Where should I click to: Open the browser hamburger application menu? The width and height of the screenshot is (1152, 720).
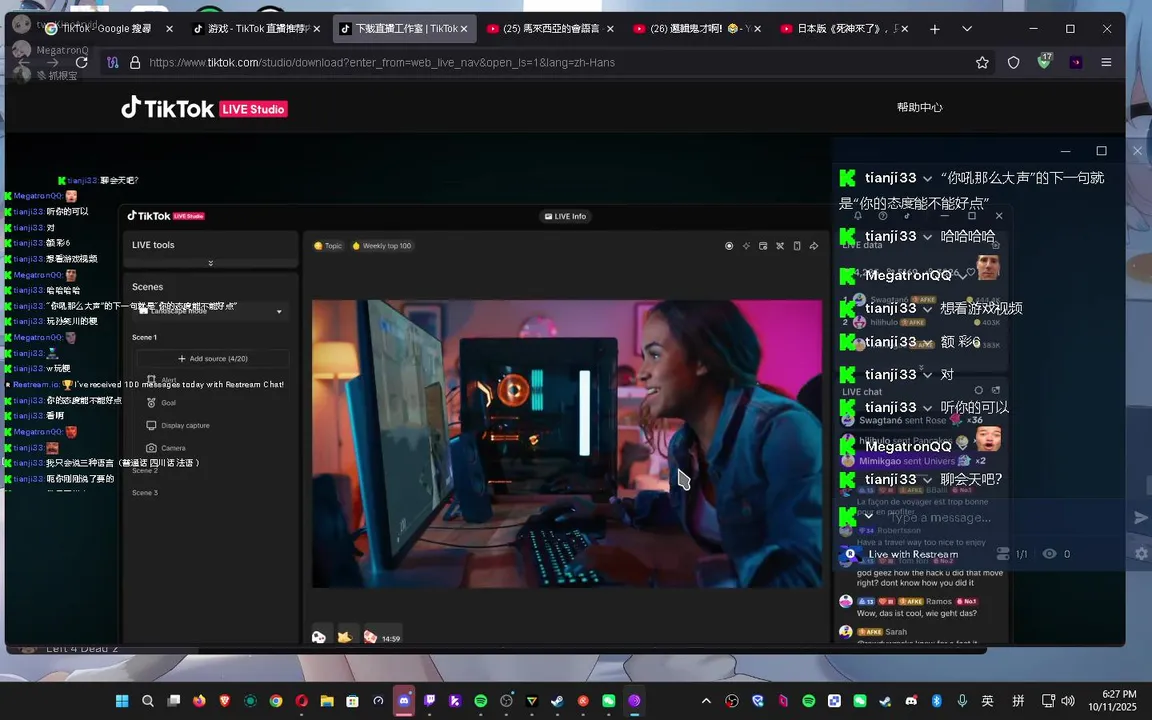point(1106,62)
